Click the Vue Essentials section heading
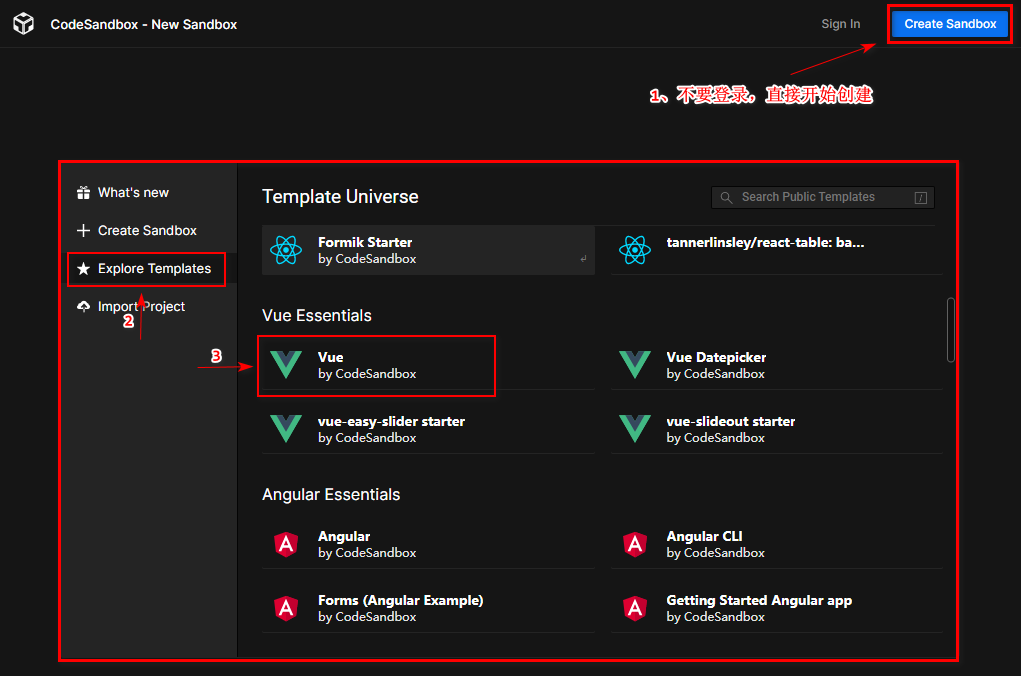The image size is (1021, 676). tap(316, 315)
